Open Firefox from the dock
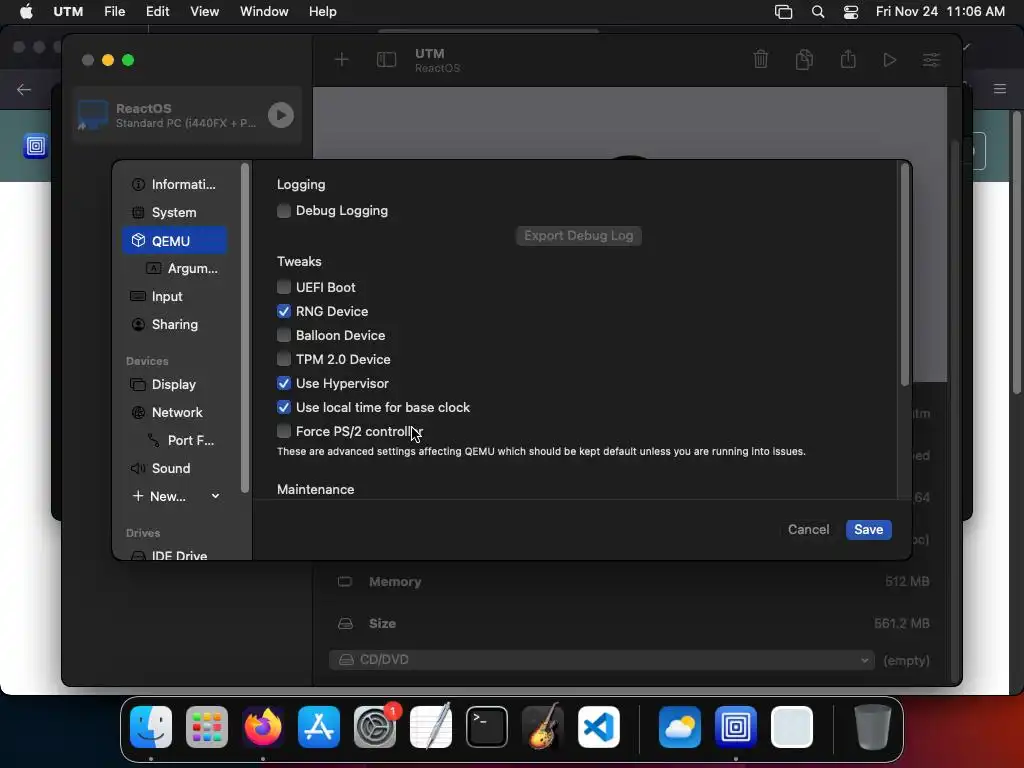 click(263, 727)
